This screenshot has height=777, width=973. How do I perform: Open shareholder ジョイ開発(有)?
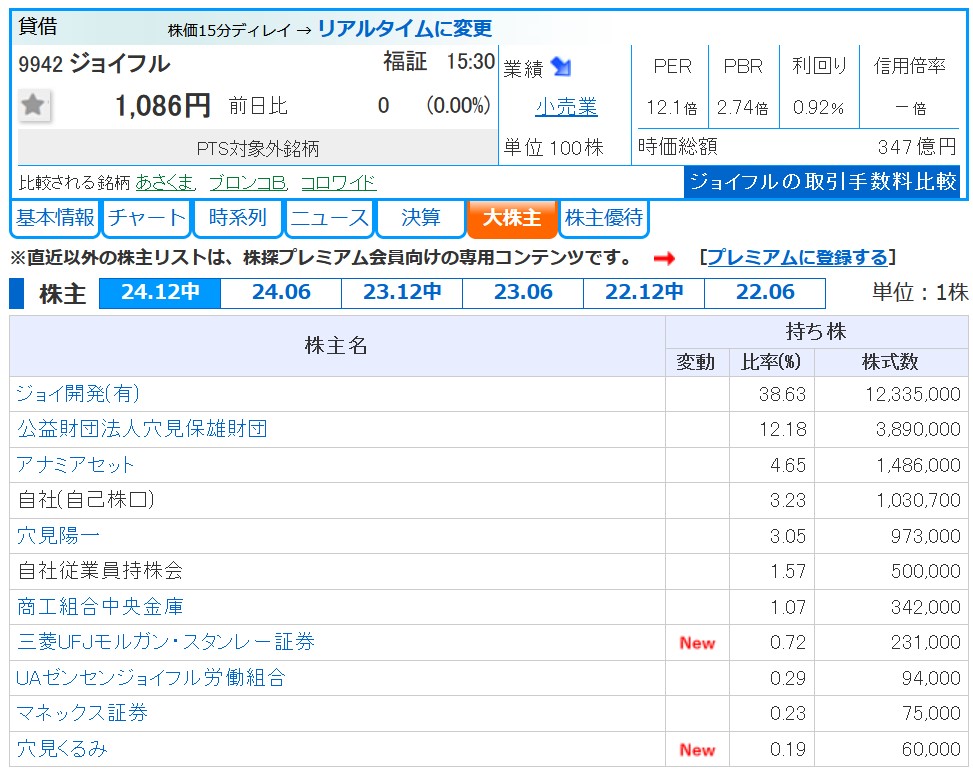78,393
